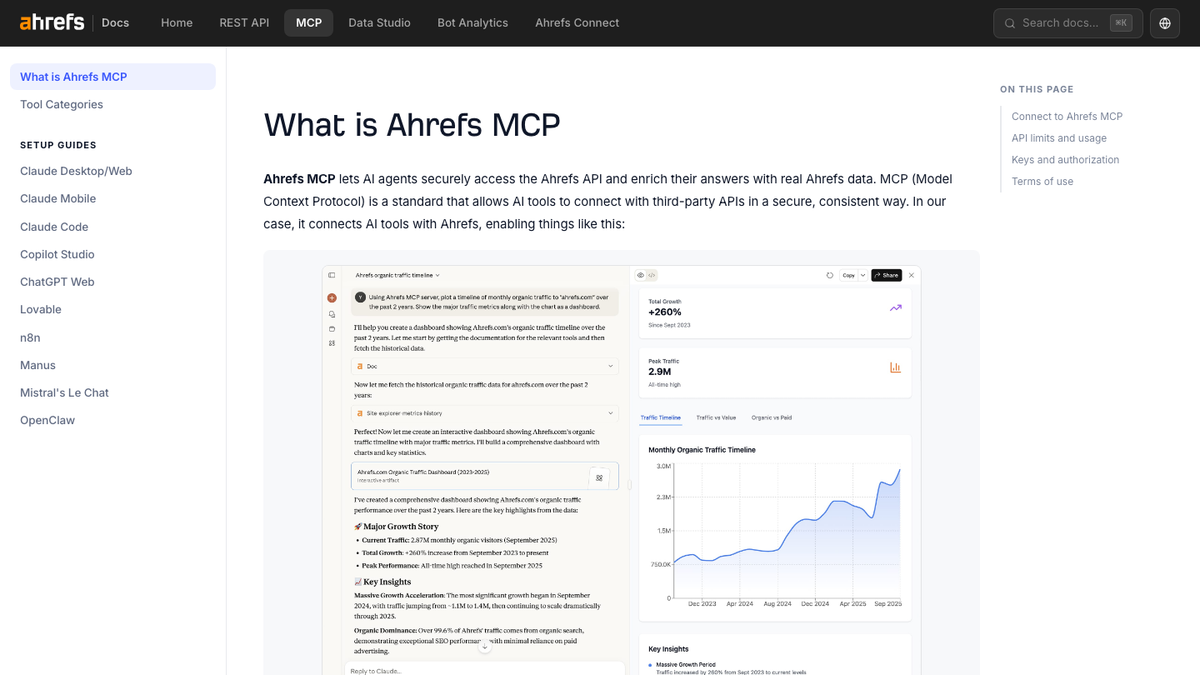
Task: Click the magnifier icon in search box
Action: tap(1010, 23)
